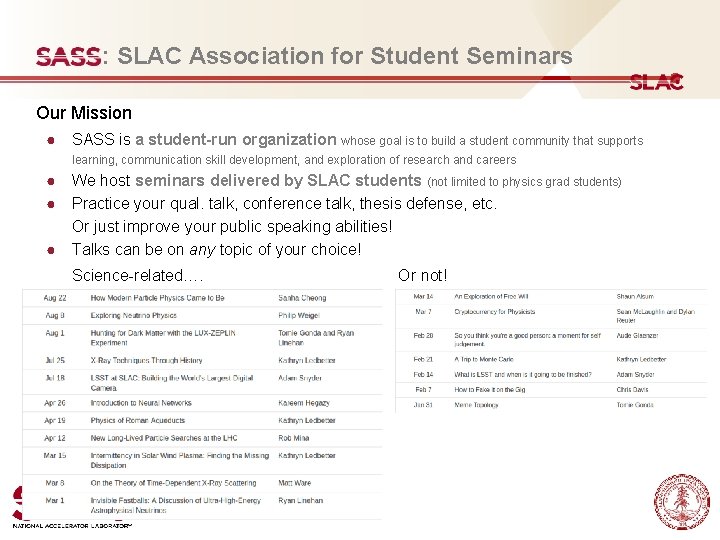720x540 pixels.
Task: Click the bullet beside 'Practice your qual. talk'
Action: [48, 204]
